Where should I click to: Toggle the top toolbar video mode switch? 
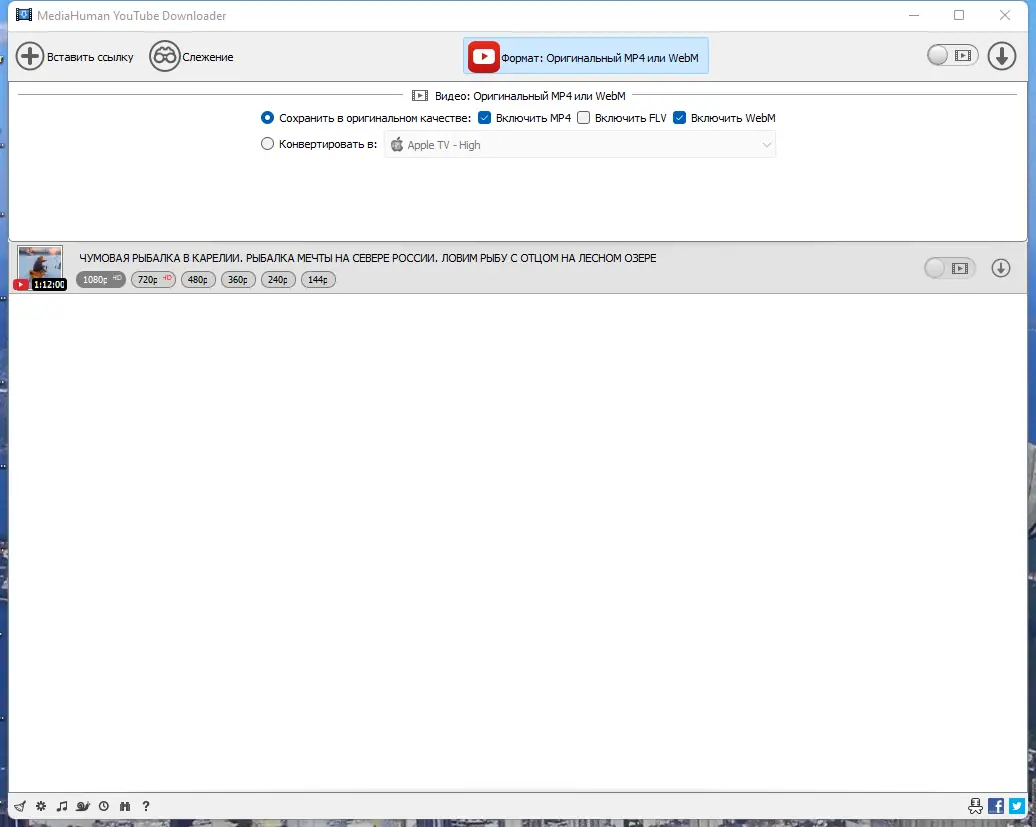tap(951, 55)
